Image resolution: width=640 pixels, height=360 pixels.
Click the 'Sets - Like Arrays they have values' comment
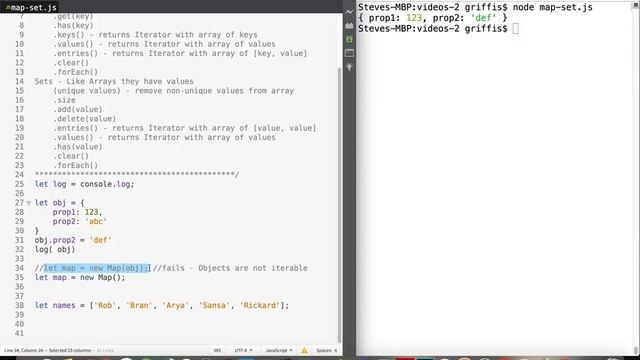coord(114,81)
